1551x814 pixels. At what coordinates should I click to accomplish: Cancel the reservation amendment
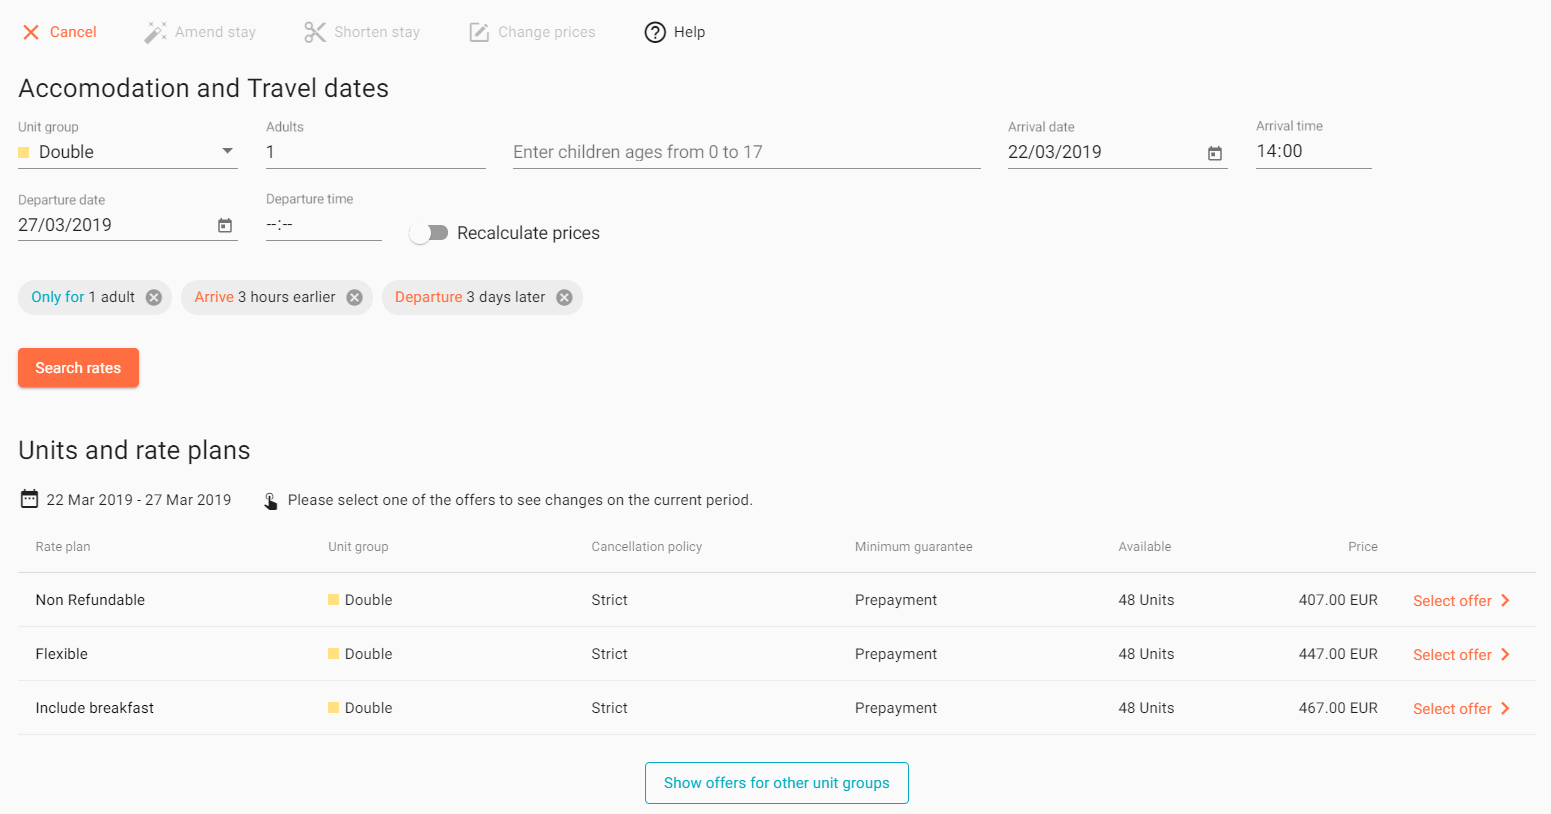[59, 32]
